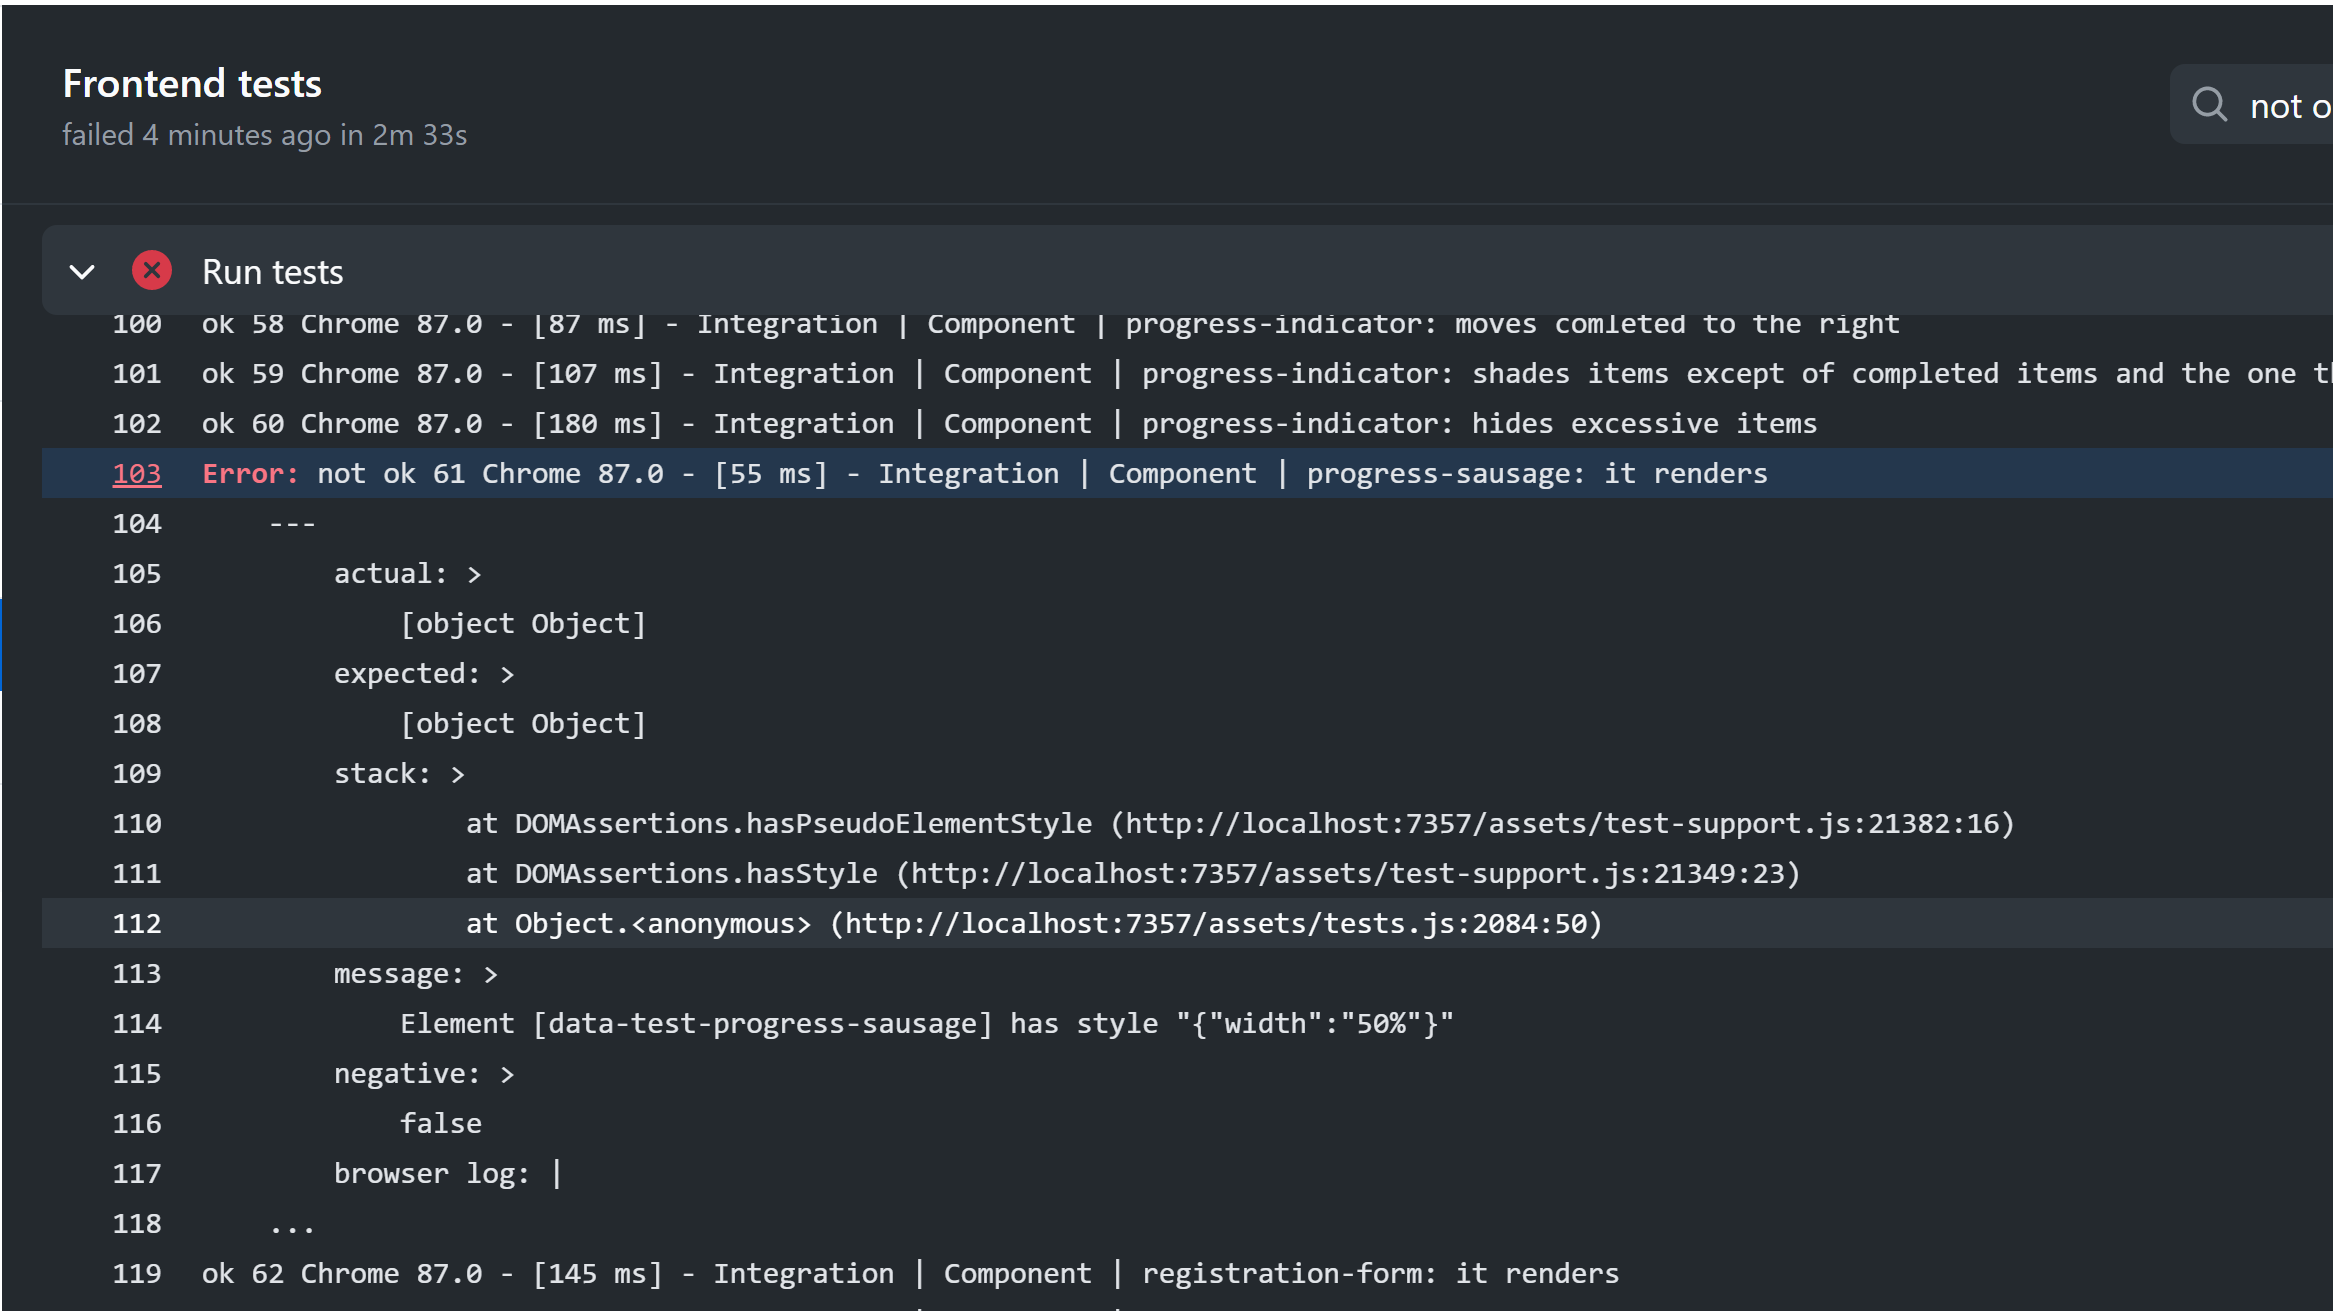Click the Run tests step header
Viewport: 2333px width, 1311px height.
click(272, 272)
